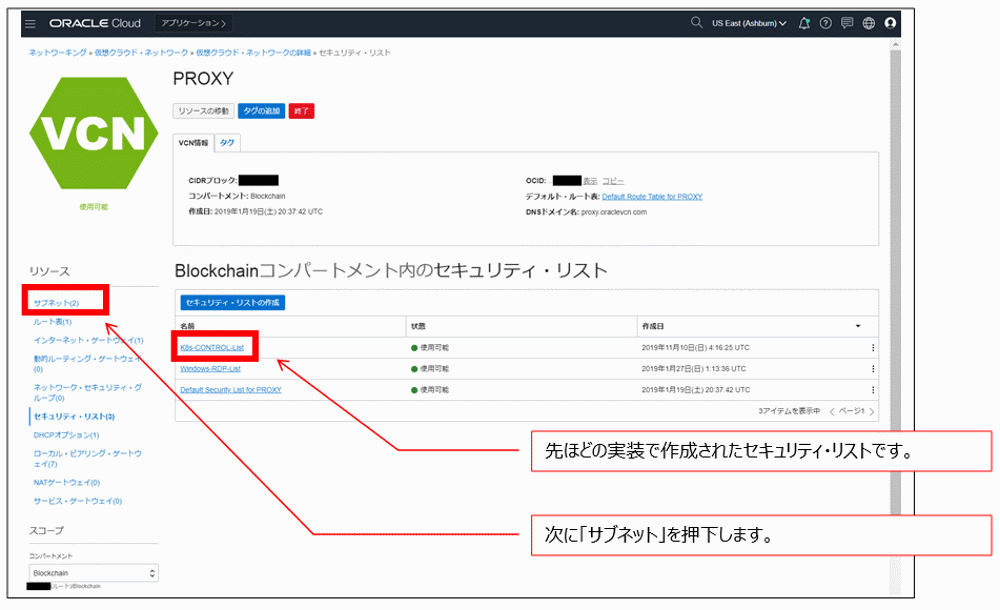Viewport: 1000px width, 610px height.
Task: Open kebab menu for K8s-CONTROL-List row
Action: tap(872, 346)
